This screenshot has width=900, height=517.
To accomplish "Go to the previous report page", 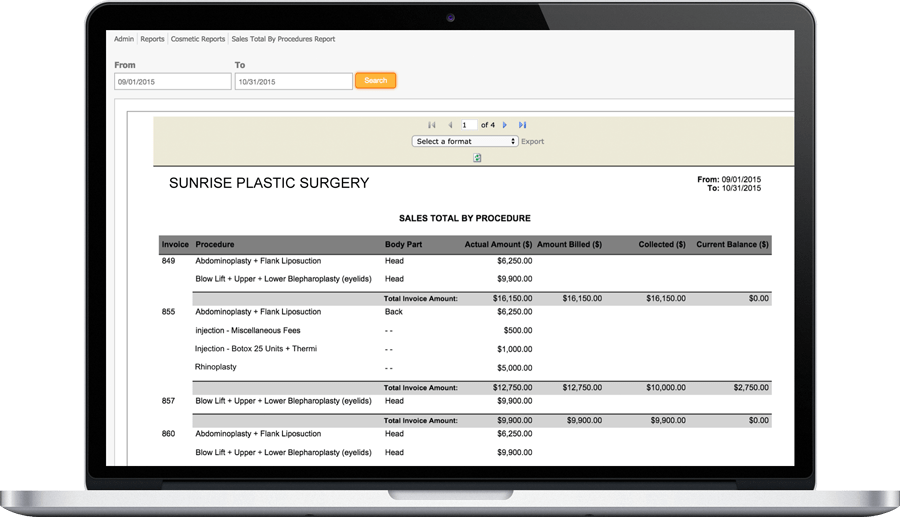I will pos(450,125).
